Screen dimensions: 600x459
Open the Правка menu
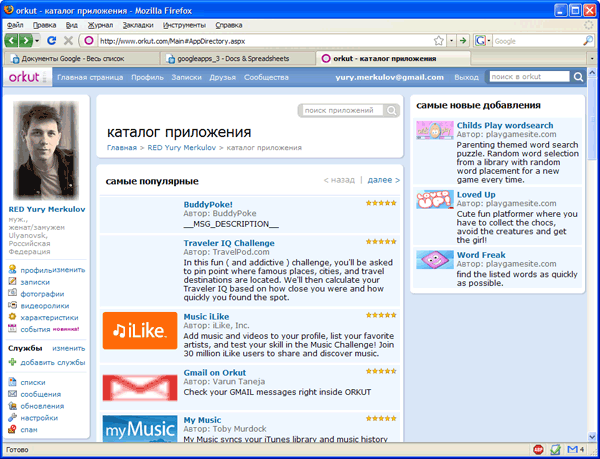click(x=44, y=25)
